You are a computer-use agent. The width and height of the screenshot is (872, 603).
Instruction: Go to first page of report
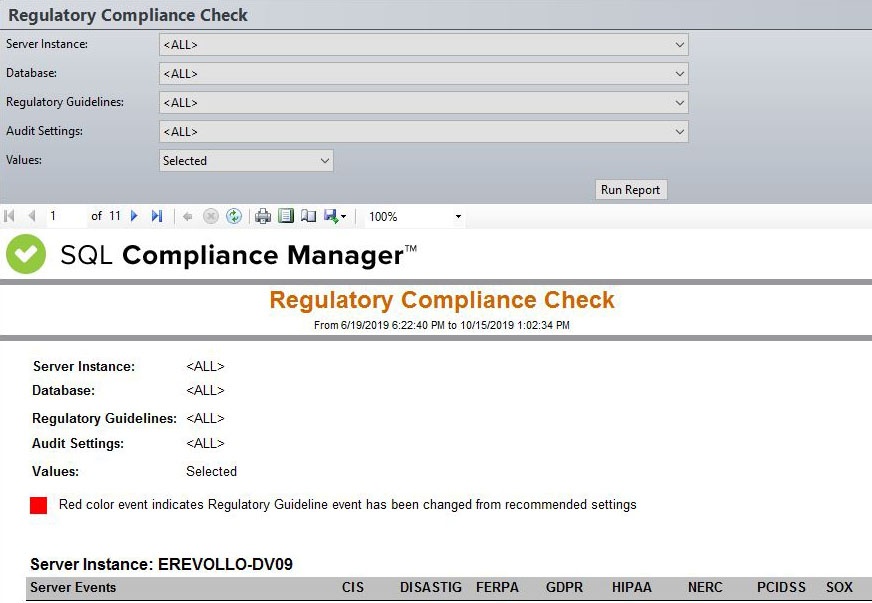9,216
